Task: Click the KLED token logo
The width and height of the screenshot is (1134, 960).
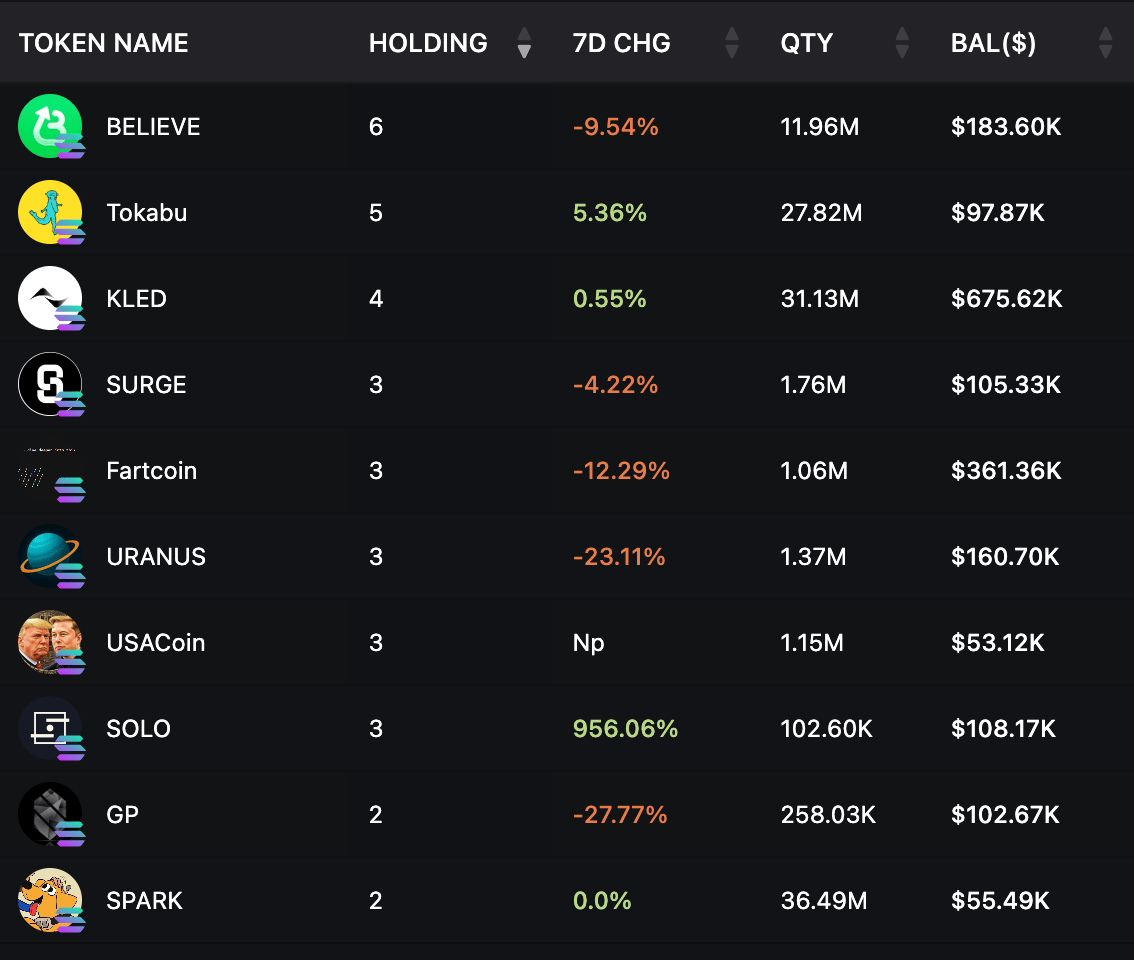Action: tap(49, 298)
